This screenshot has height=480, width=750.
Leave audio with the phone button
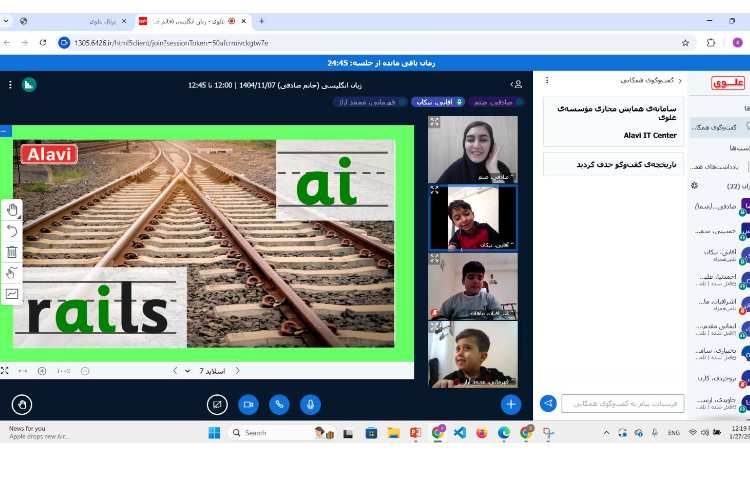coord(279,404)
